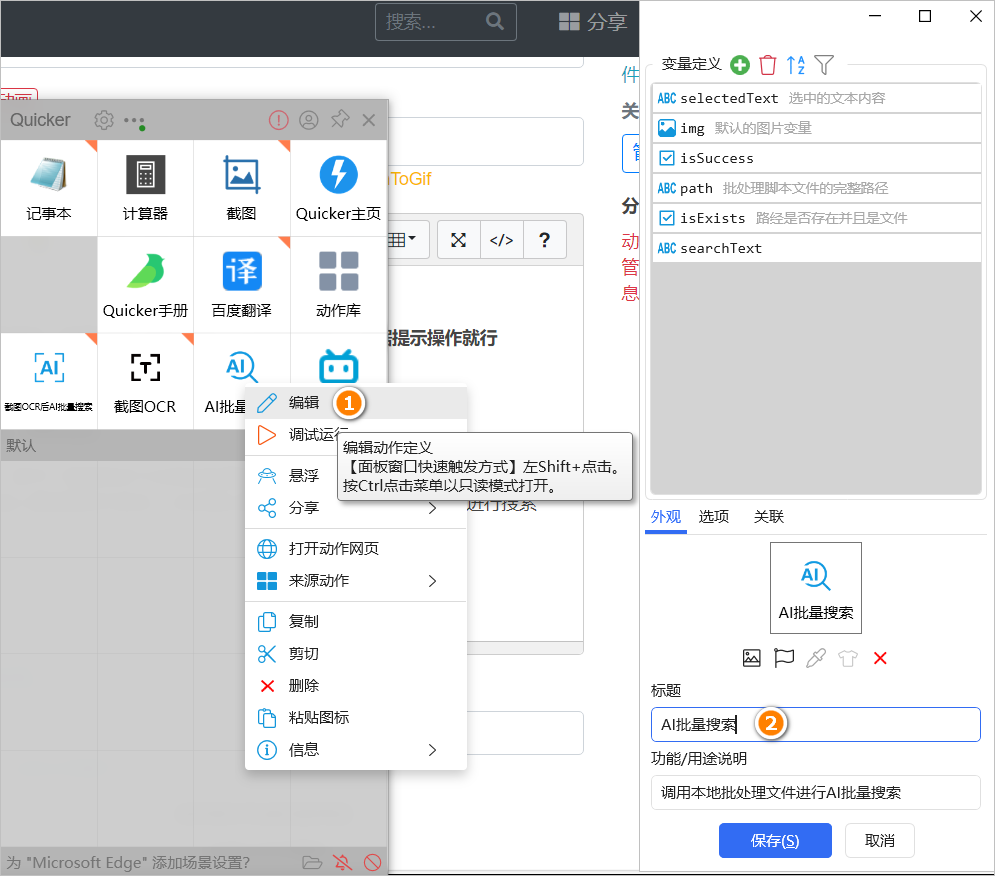
Task: Start the 截图 screenshot action
Action: 242,188
